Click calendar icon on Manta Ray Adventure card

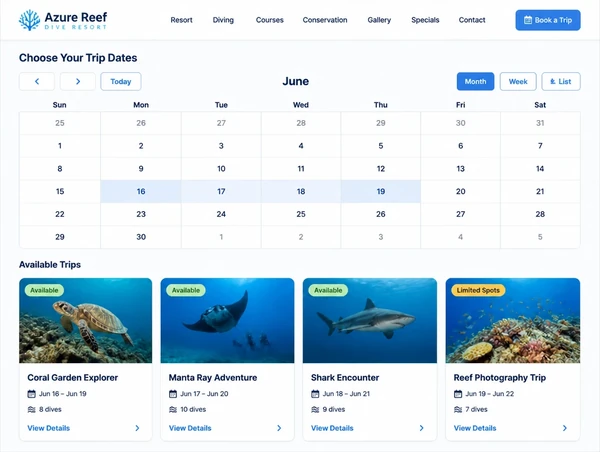[173, 394]
